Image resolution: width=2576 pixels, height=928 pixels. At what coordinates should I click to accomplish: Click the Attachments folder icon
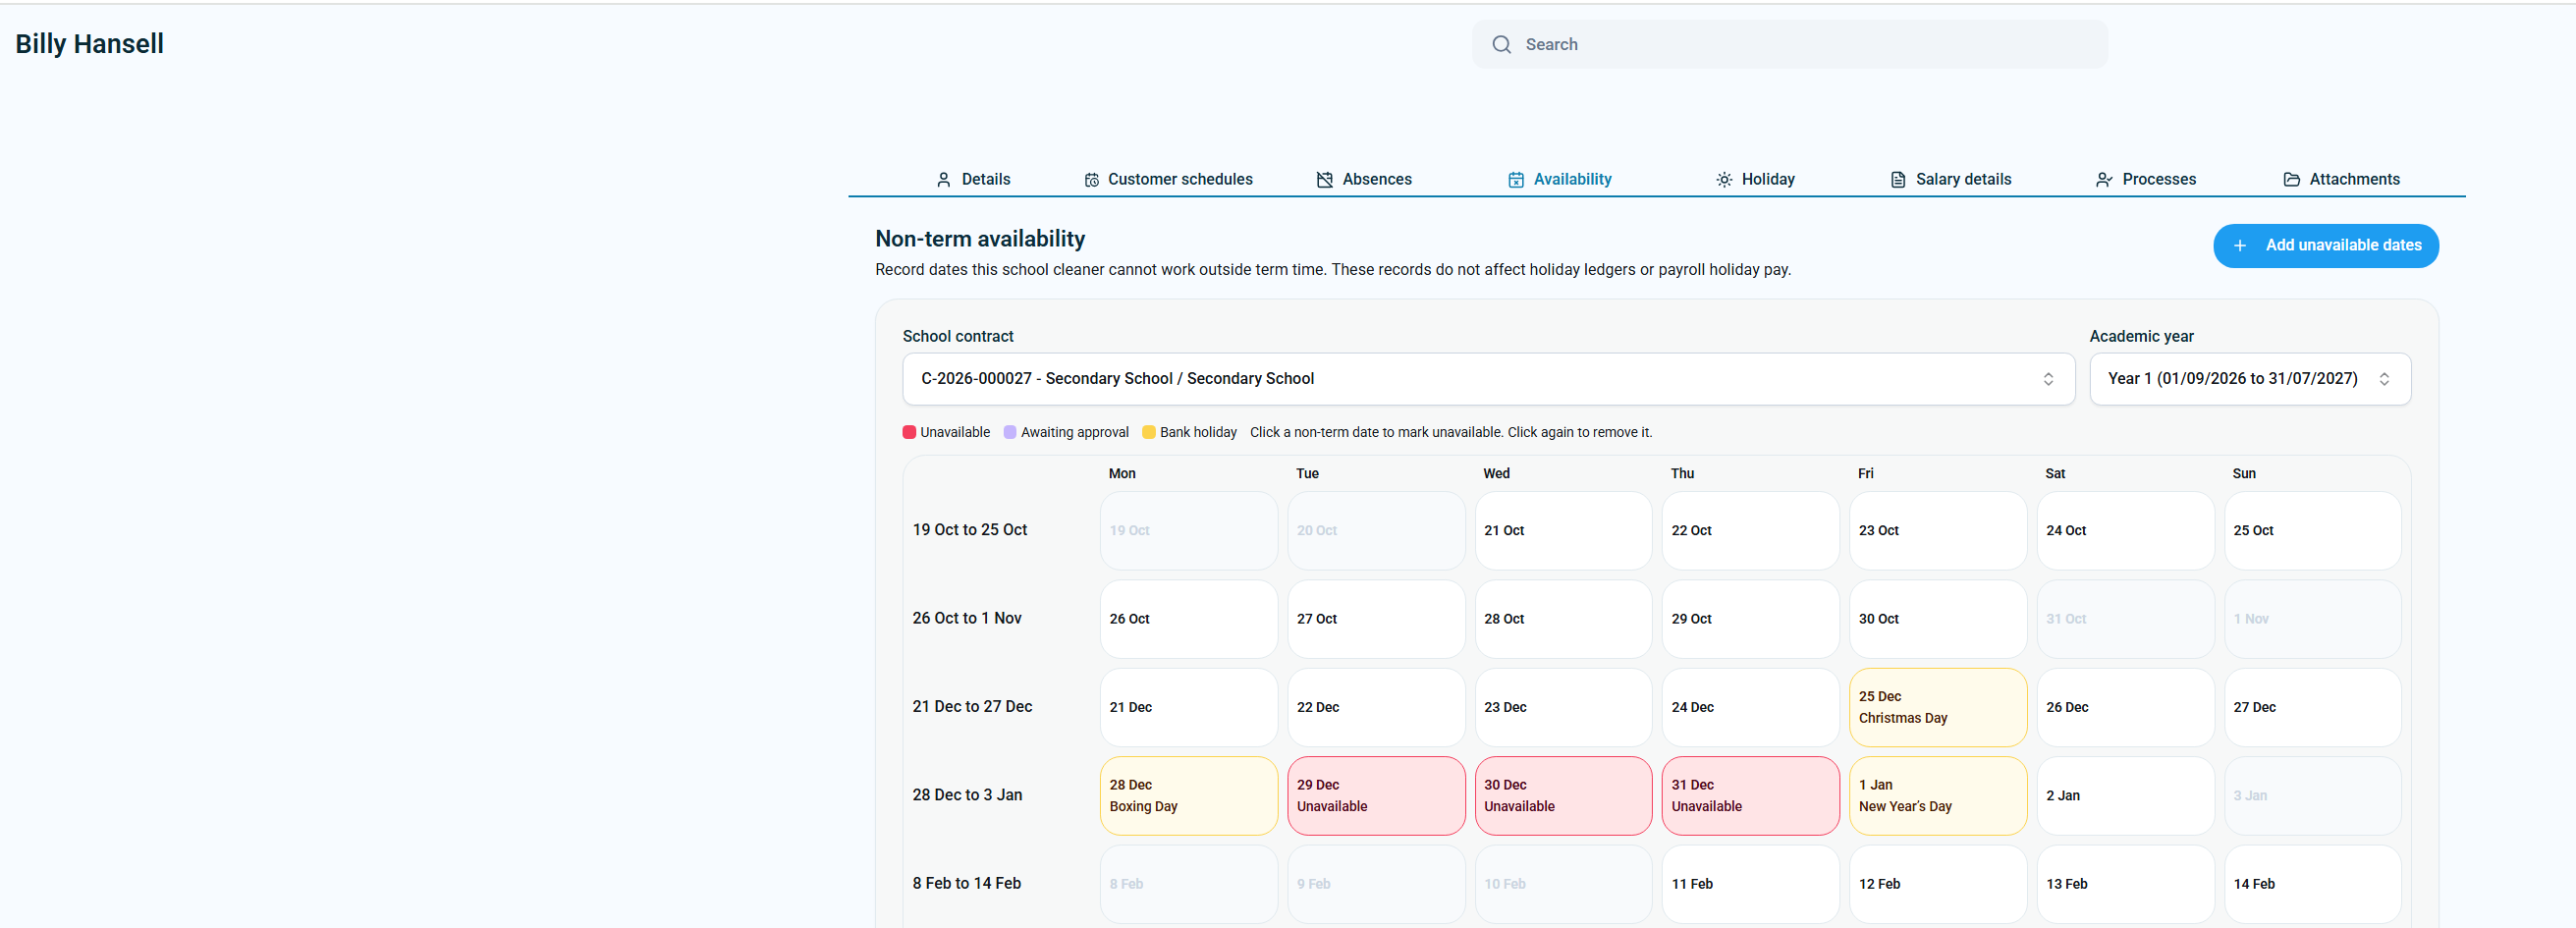click(x=2291, y=180)
